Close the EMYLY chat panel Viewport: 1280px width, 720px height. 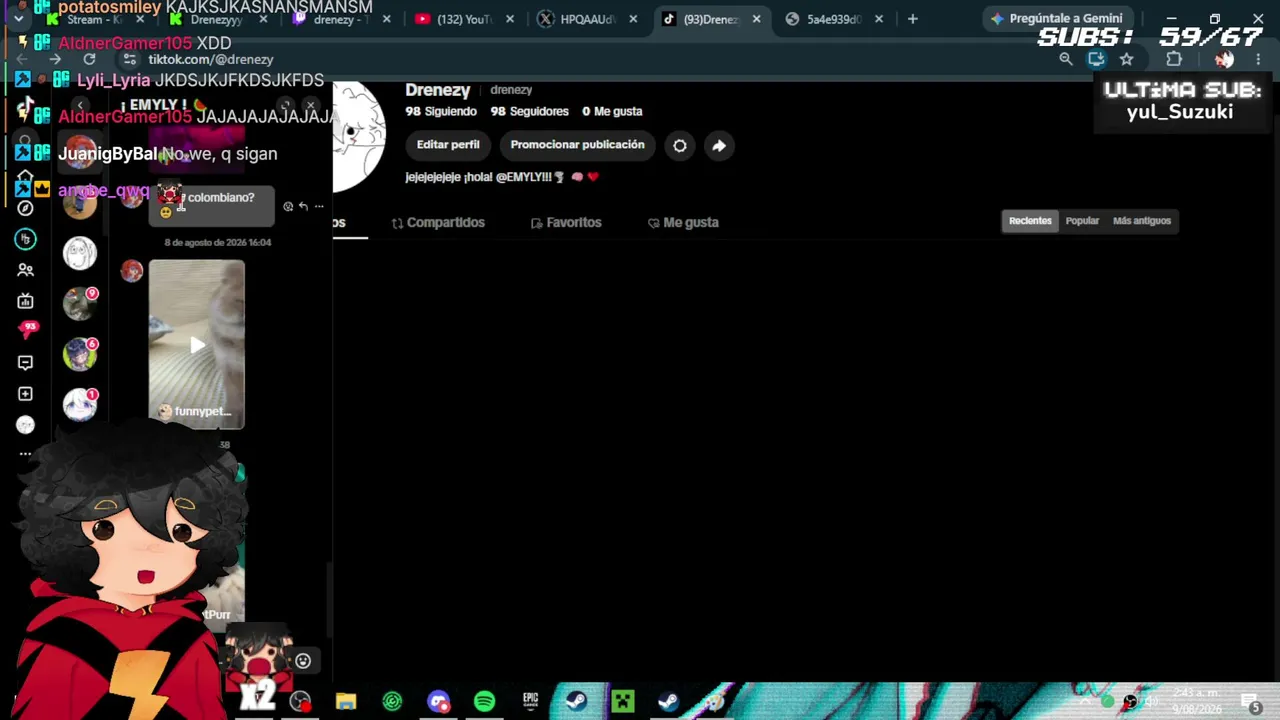click(311, 105)
